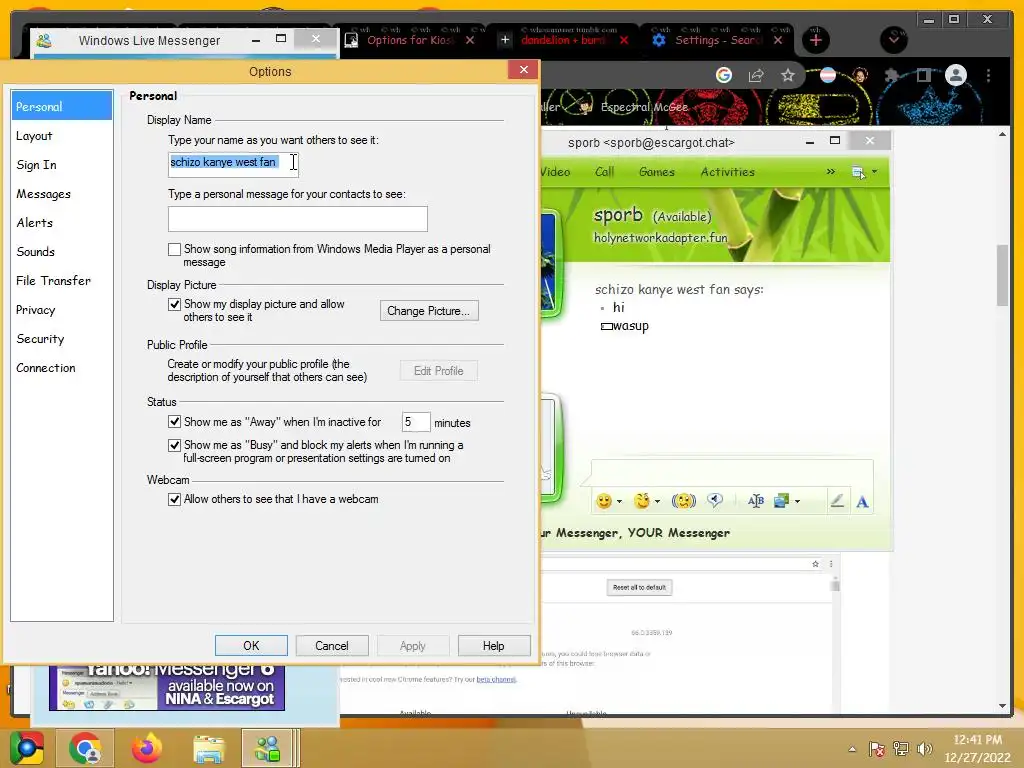1024x768 pixels.
Task: Open the wink picker in chat window
Action: click(x=642, y=501)
